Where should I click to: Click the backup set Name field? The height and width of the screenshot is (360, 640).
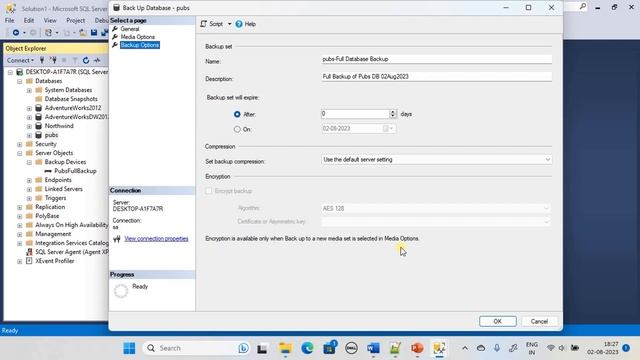pos(436,59)
